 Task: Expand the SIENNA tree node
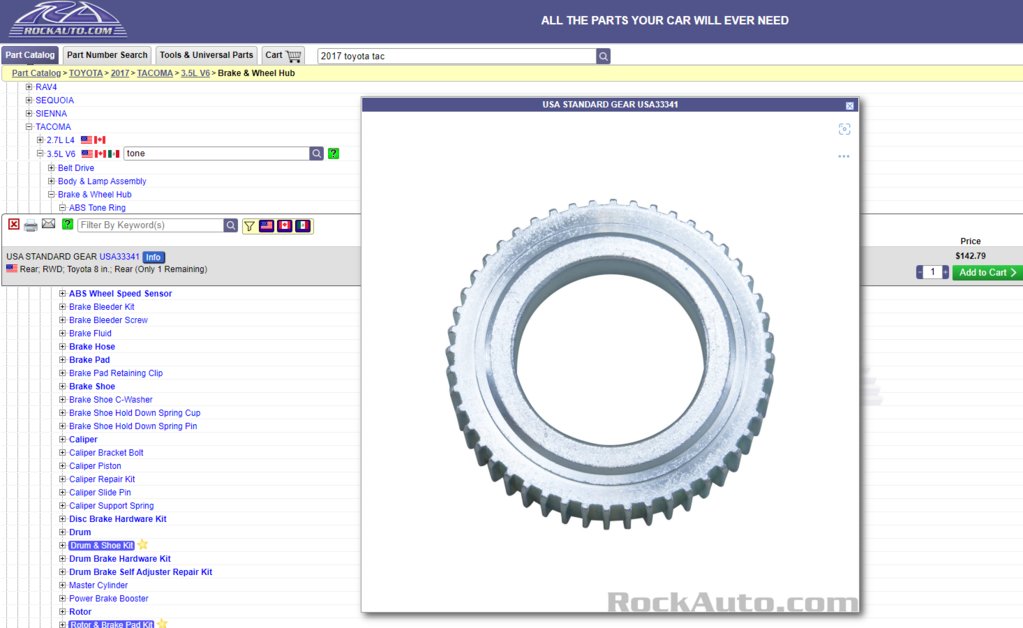(29, 113)
